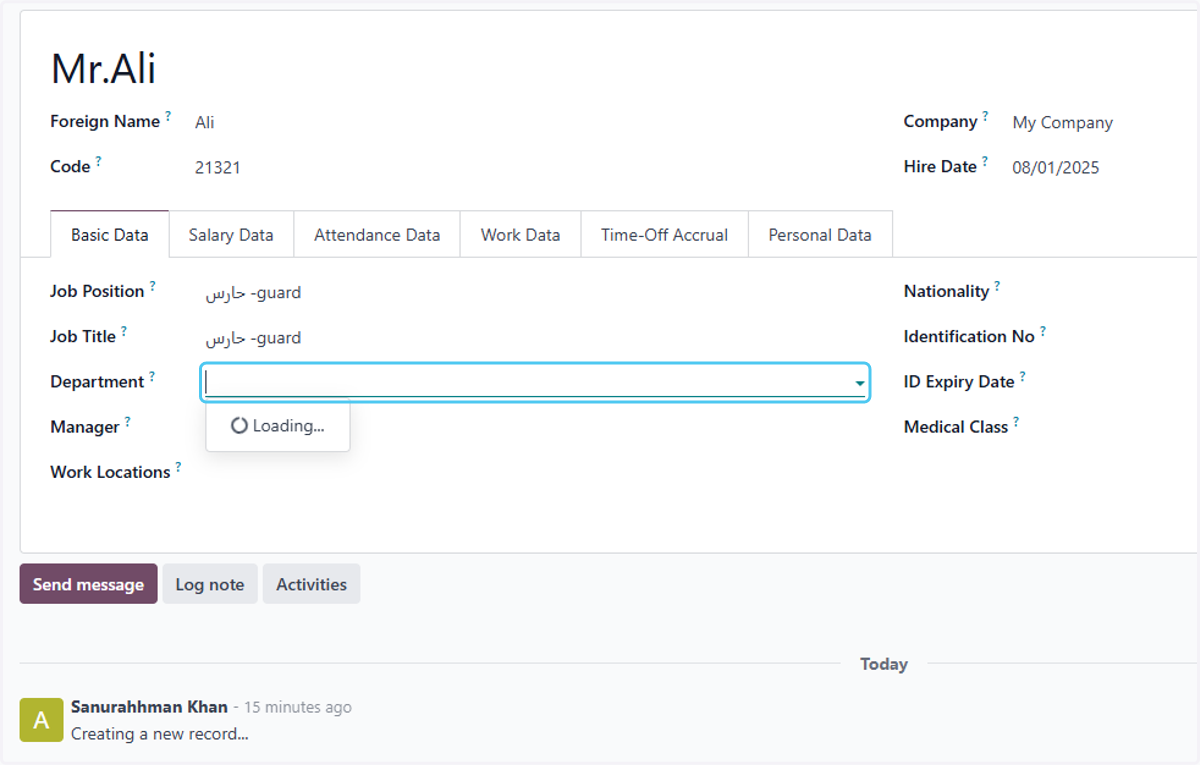The height and width of the screenshot is (765, 1200).
Task: Click the ID Expiry Date field label
Action: pos(959,382)
